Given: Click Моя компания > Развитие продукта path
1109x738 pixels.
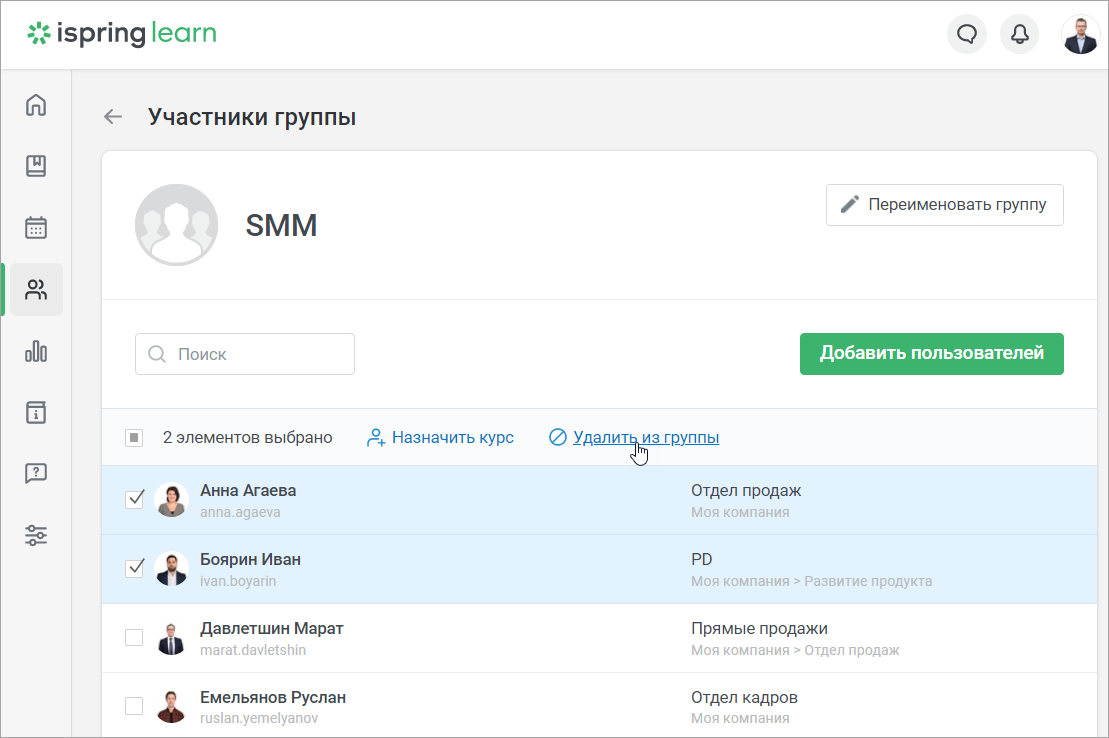Looking at the screenshot, I should [x=811, y=581].
